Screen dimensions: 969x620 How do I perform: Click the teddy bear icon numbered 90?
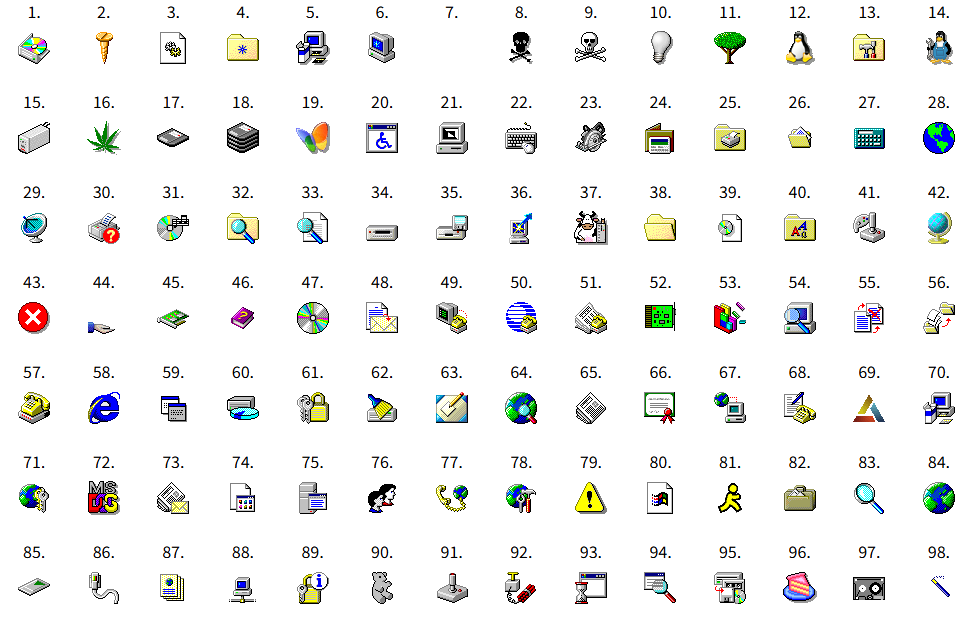[382, 587]
